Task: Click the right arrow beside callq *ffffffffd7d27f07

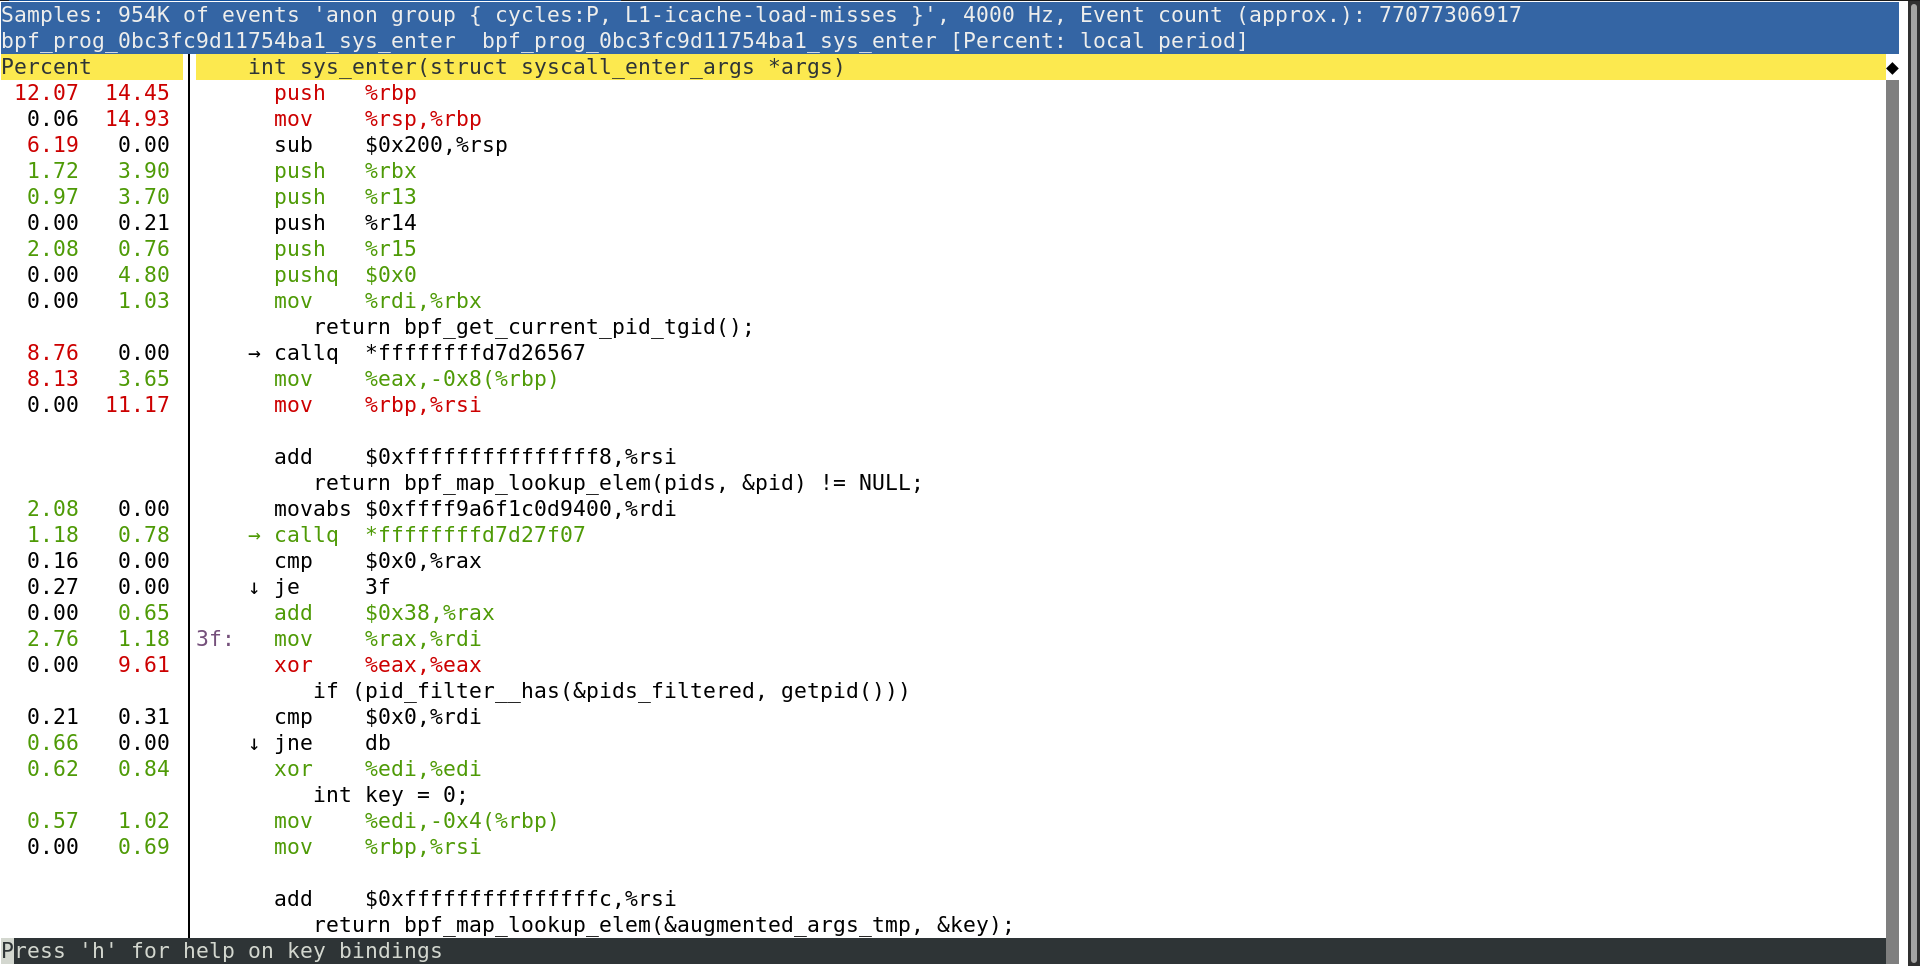Action: pyautogui.click(x=254, y=536)
